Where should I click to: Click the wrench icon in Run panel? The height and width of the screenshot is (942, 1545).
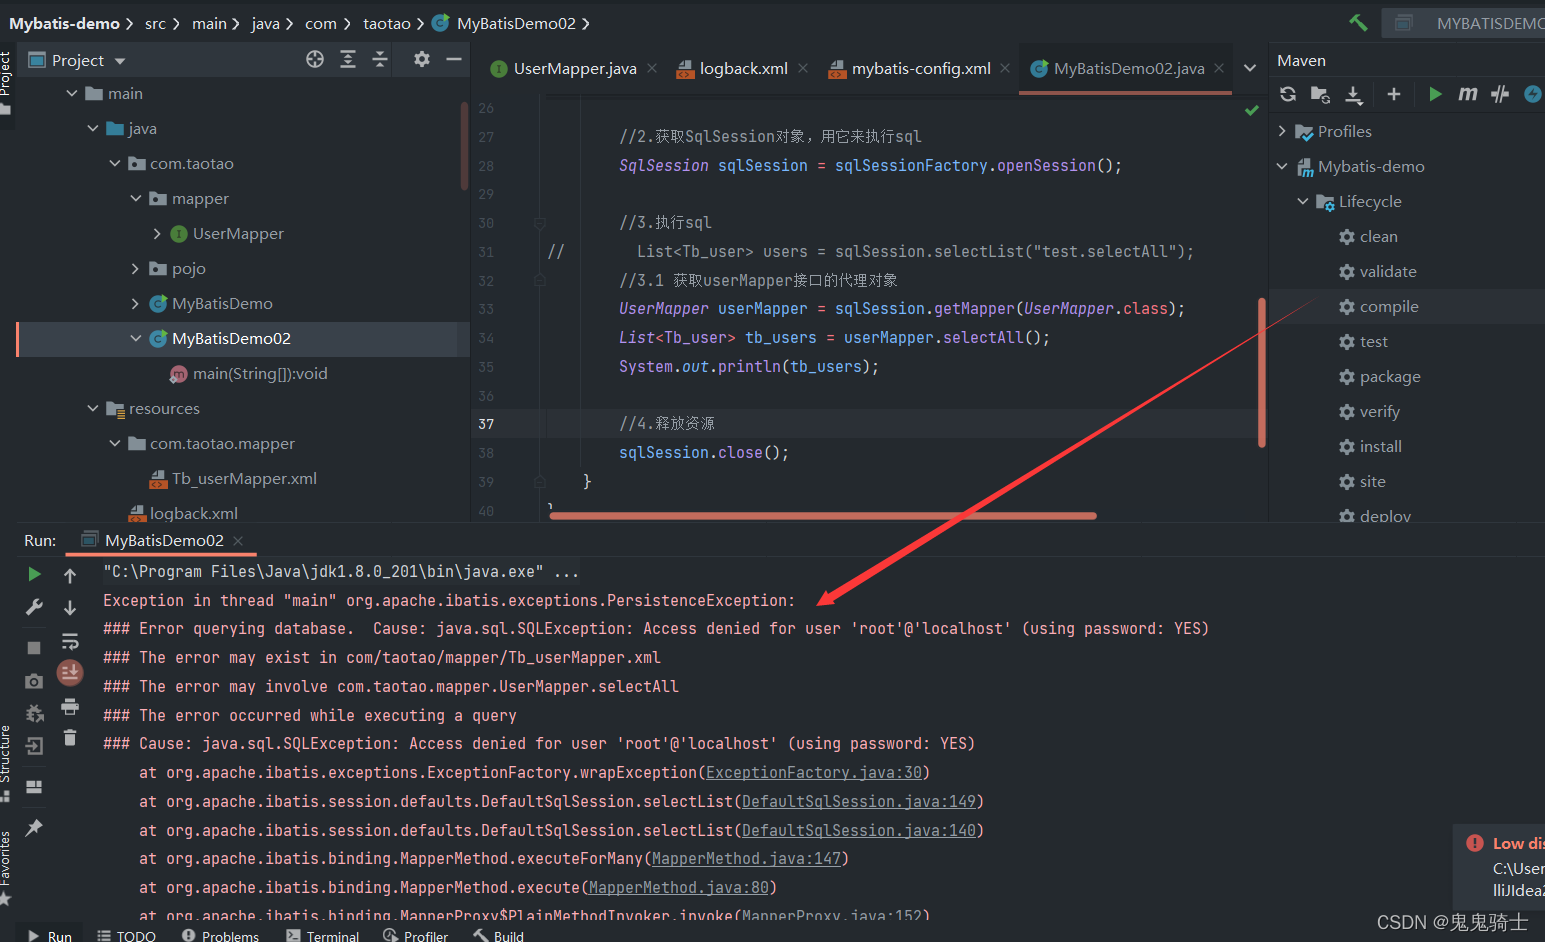click(x=34, y=607)
